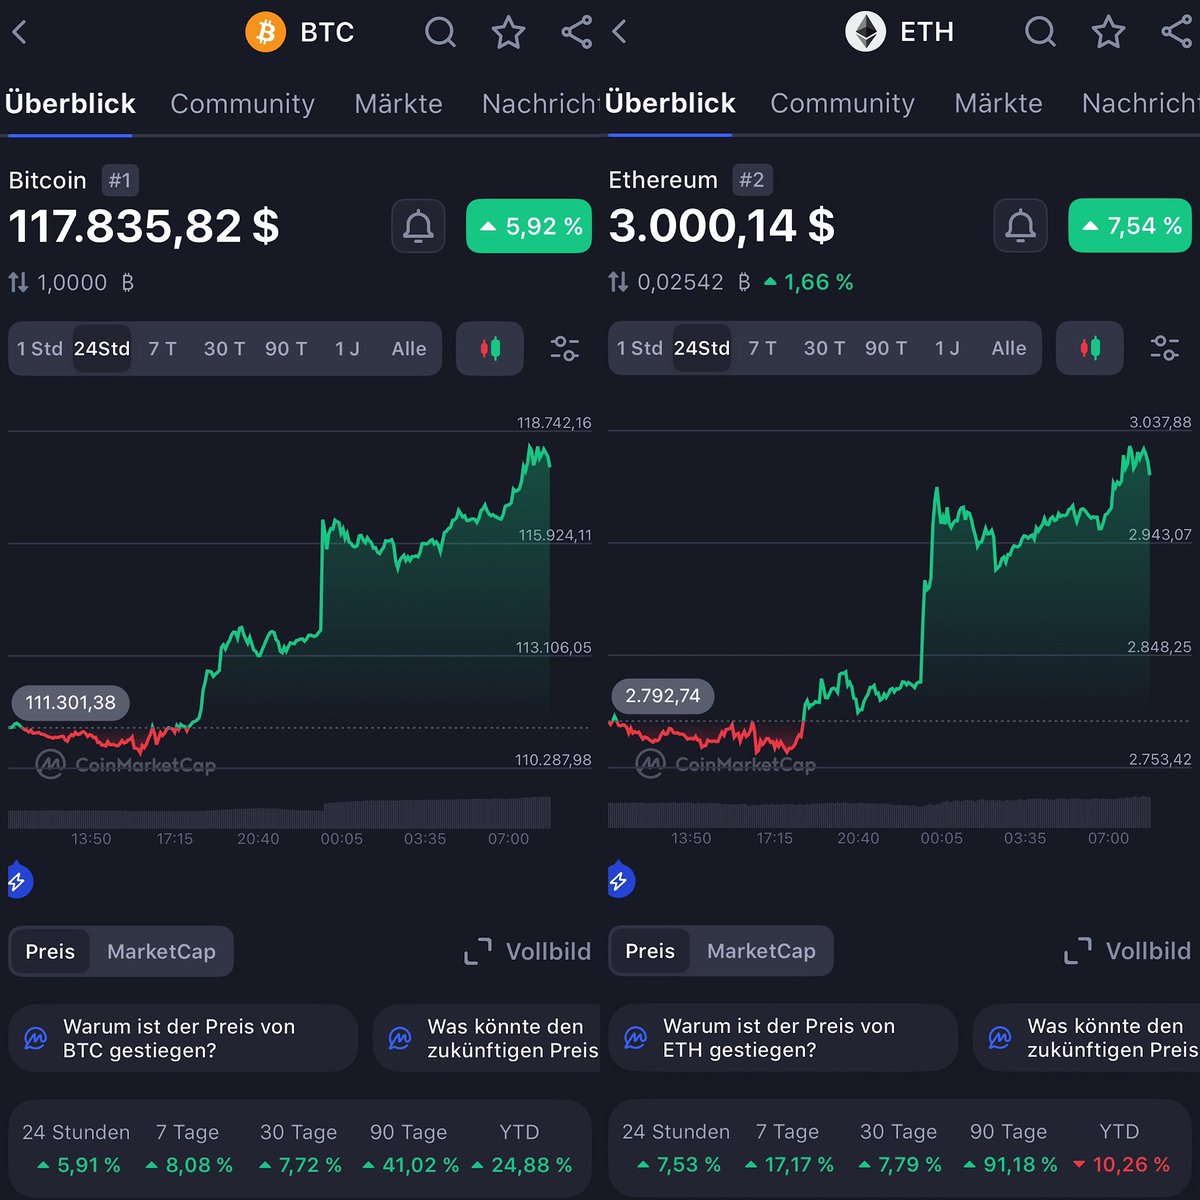The width and height of the screenshot is (1200, 1200).
Task: Select 1 J range on ETH chart
Action: pyautogui.click(x=947, y=349)
